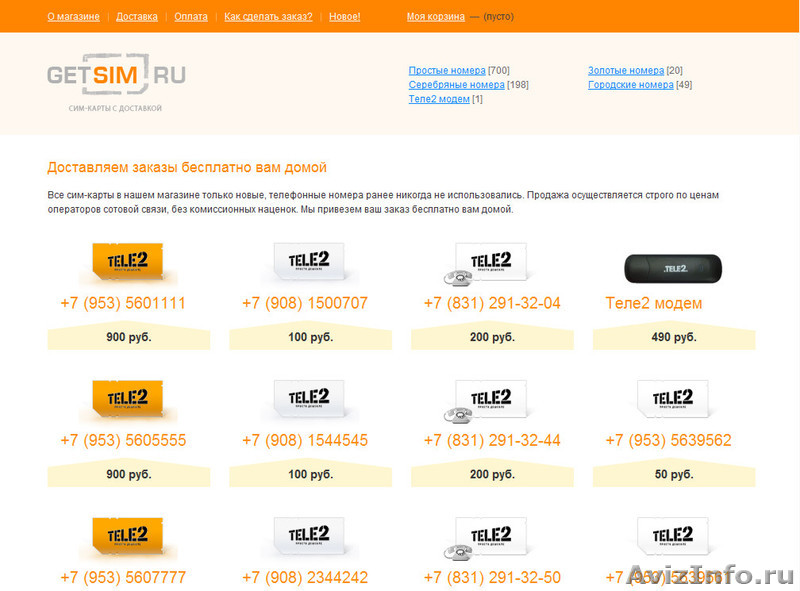Click the count '[198]' beside Серебряные номера

[x=518, y=85]
